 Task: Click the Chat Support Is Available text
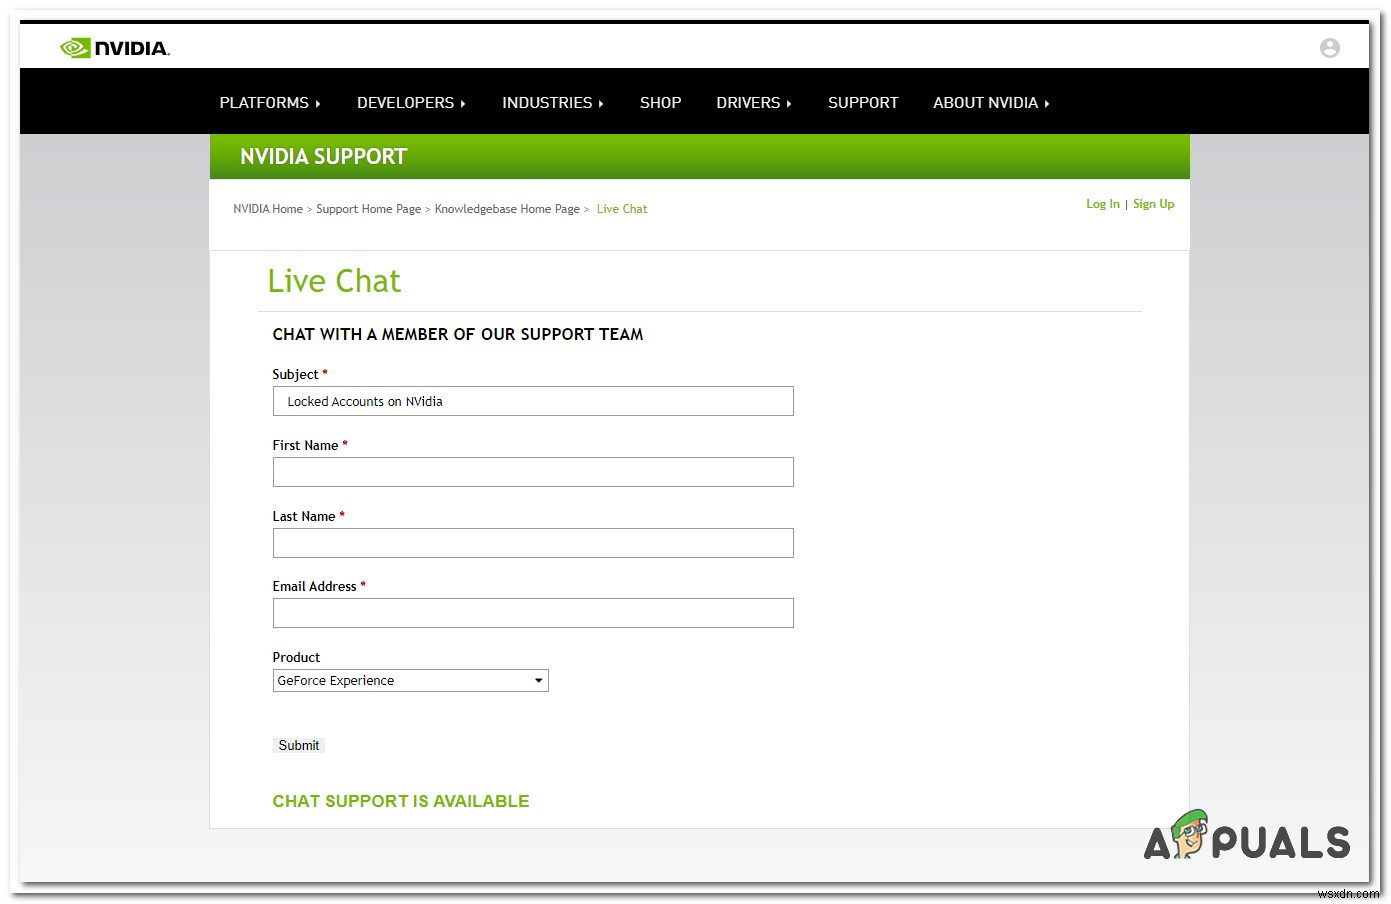point(401,801)
